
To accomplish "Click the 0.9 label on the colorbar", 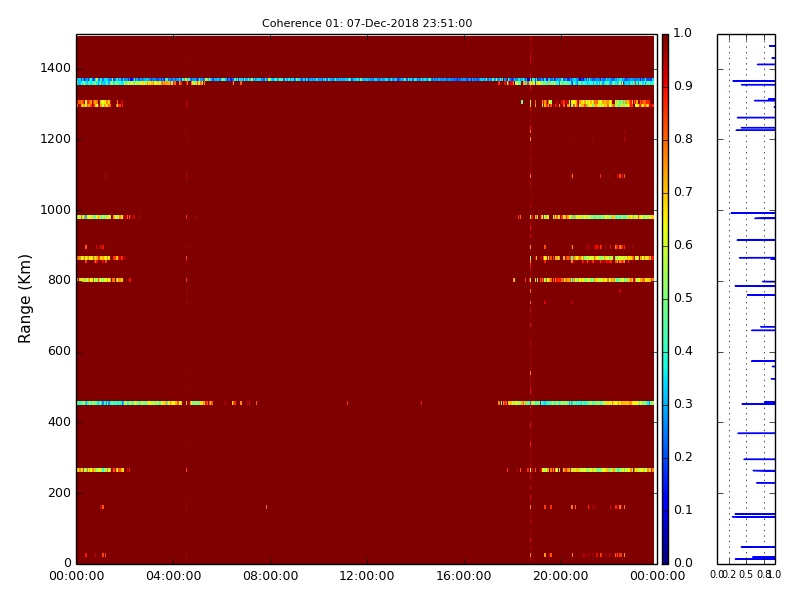I will click(x=682, y=86).
